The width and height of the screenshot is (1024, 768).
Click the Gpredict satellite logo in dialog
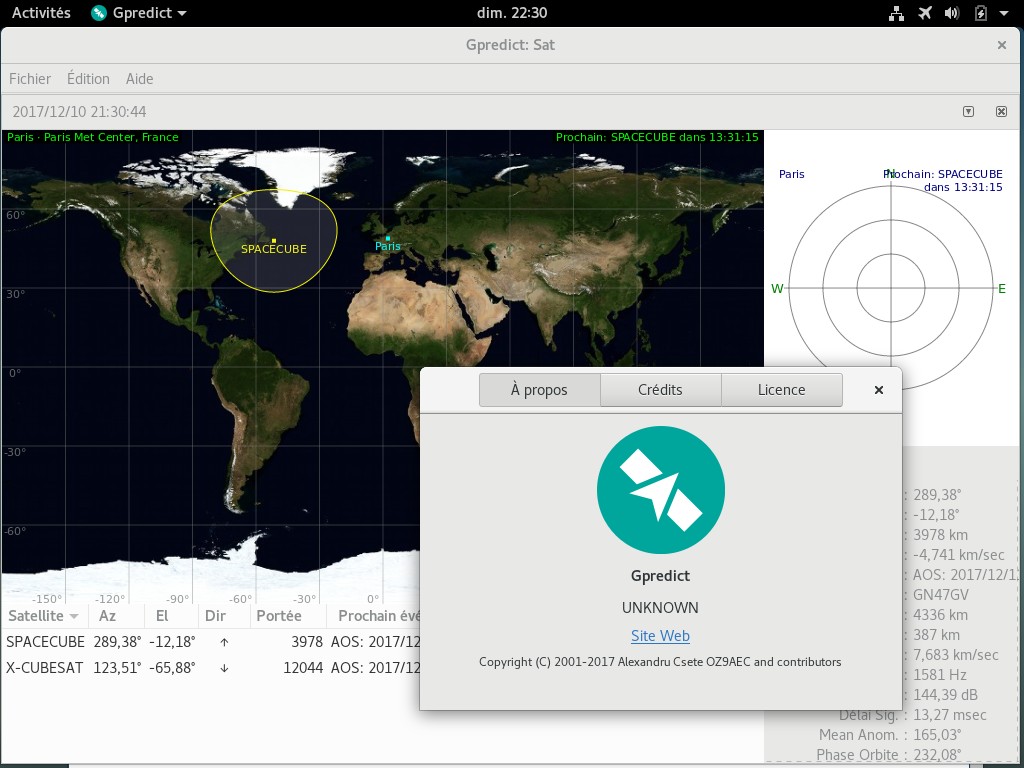pos(660,490)
